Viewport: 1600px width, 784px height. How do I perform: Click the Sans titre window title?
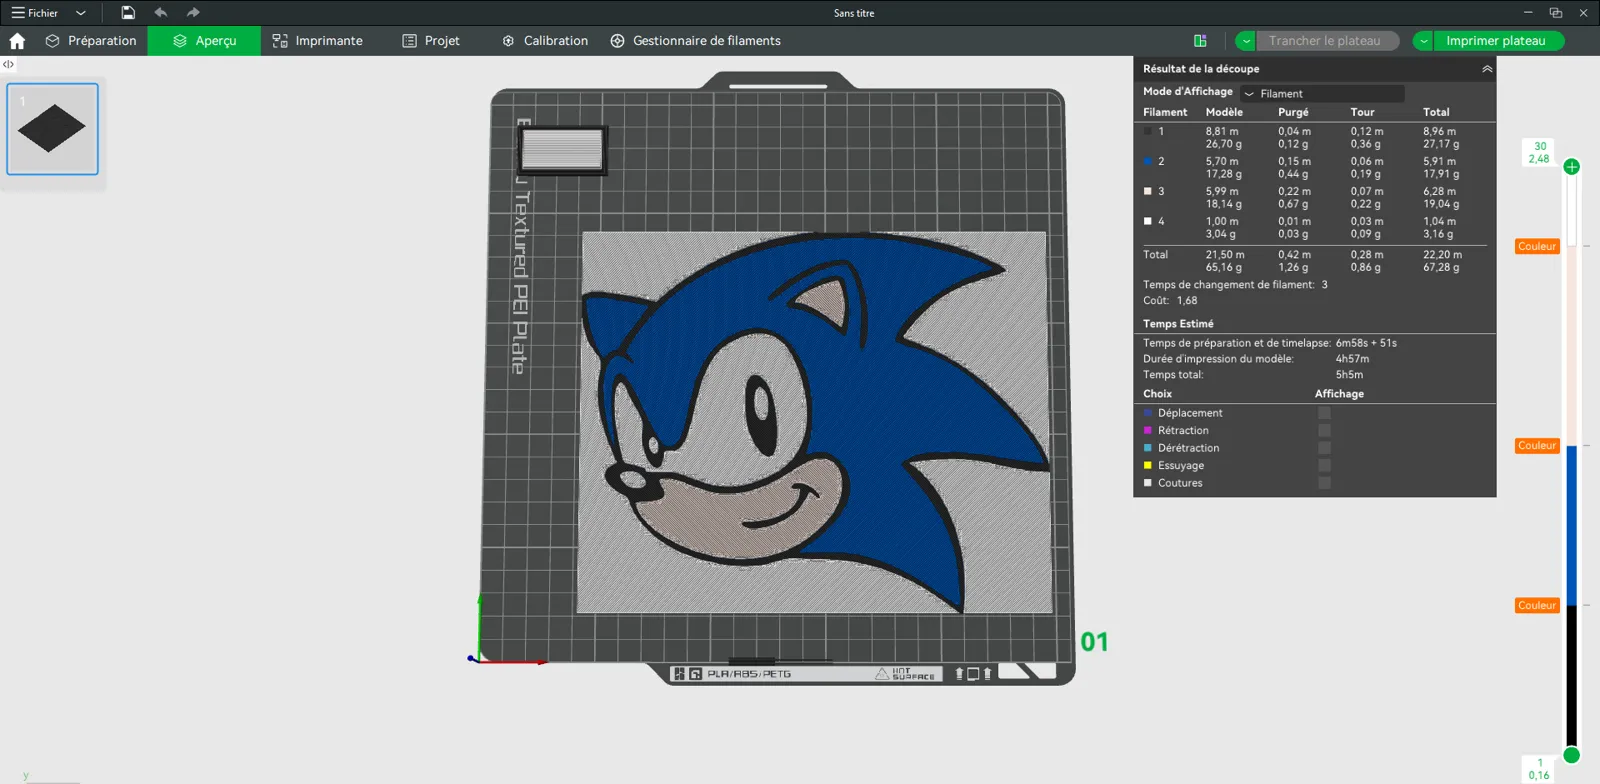pos(854,13)
